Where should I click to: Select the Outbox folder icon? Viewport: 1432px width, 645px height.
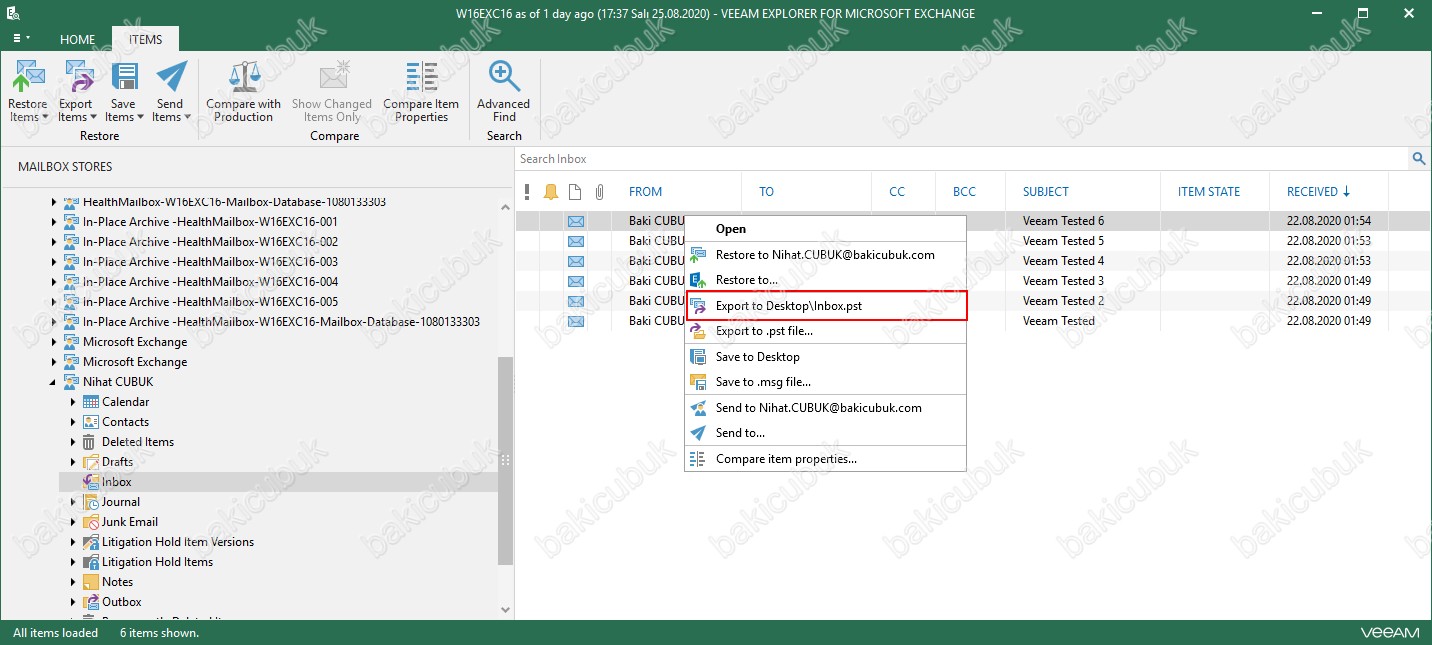[91, 602]
